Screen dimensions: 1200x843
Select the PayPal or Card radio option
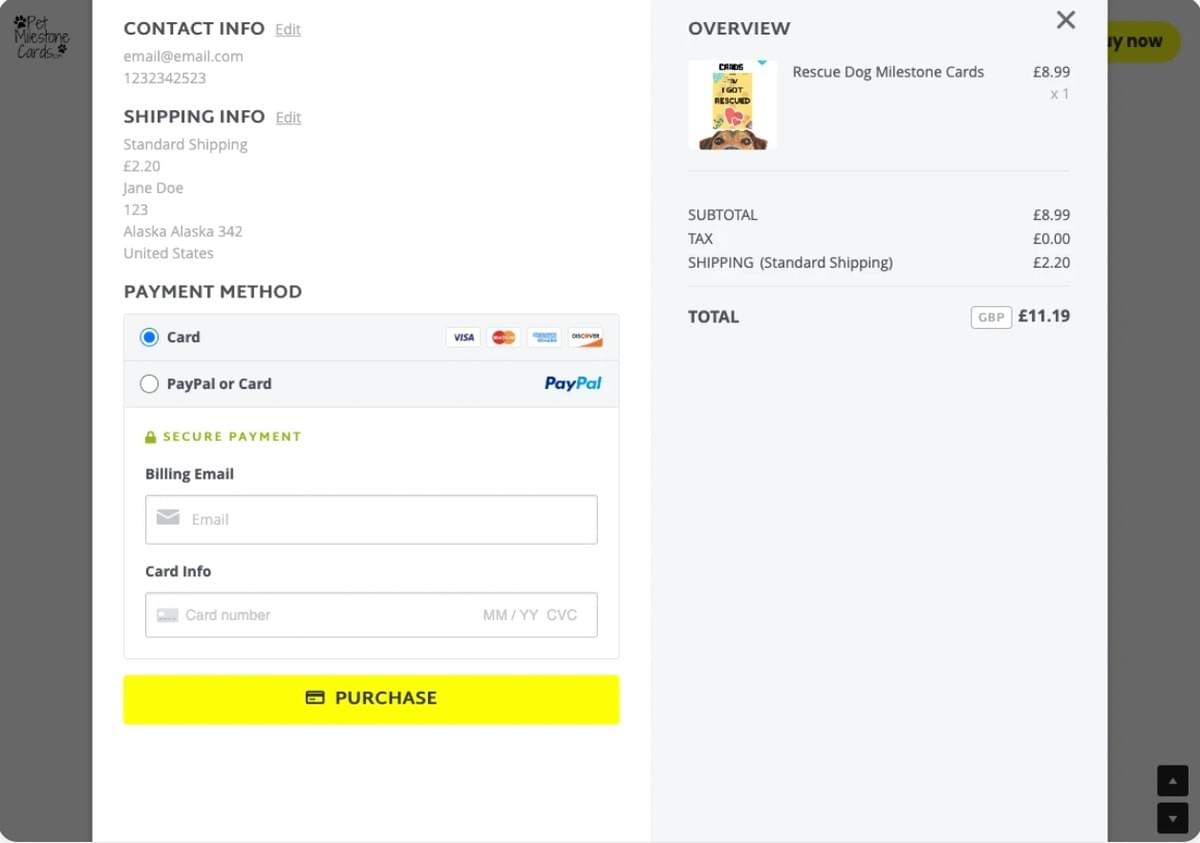(150, 384)
